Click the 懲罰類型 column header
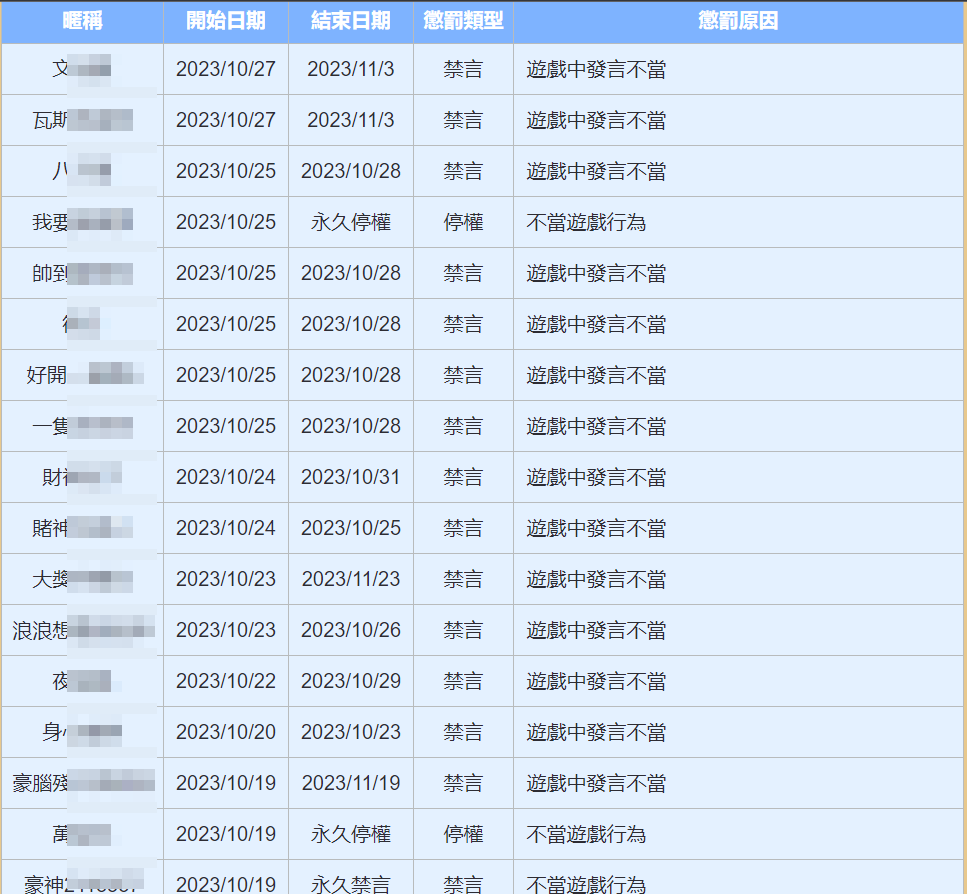Viewport: 967px width, 894px height. pyautogui.click(x=463, y=22)
